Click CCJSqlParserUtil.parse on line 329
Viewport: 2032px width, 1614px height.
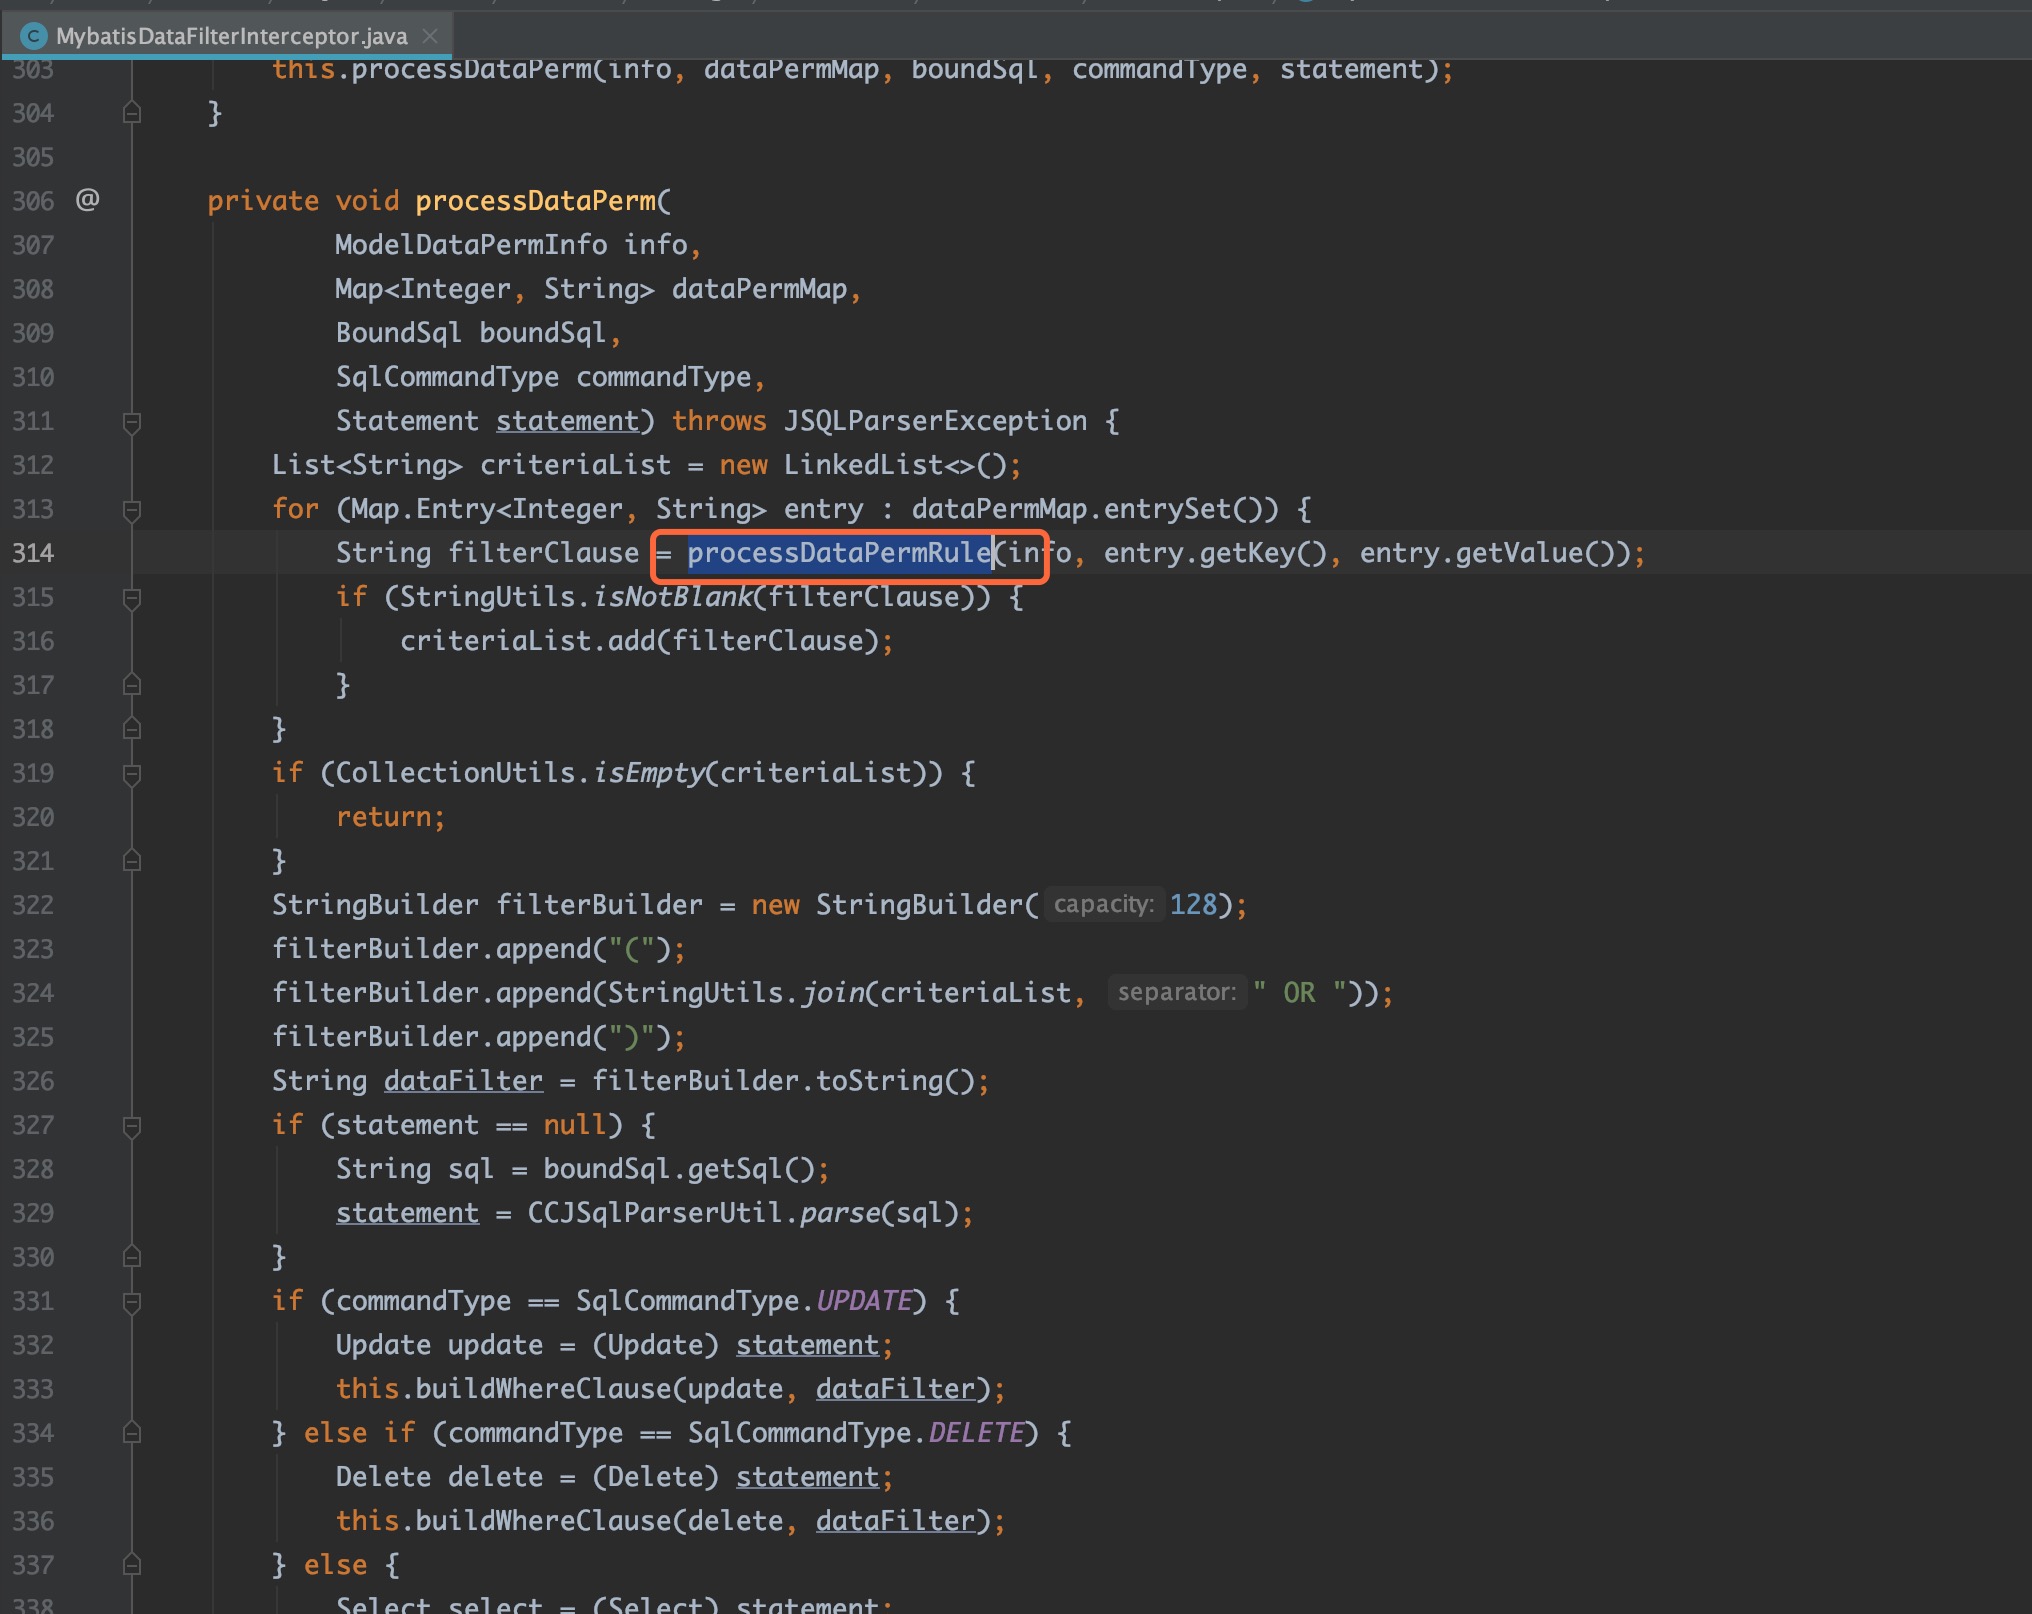pyautogui.click(x=703, y=1213)
